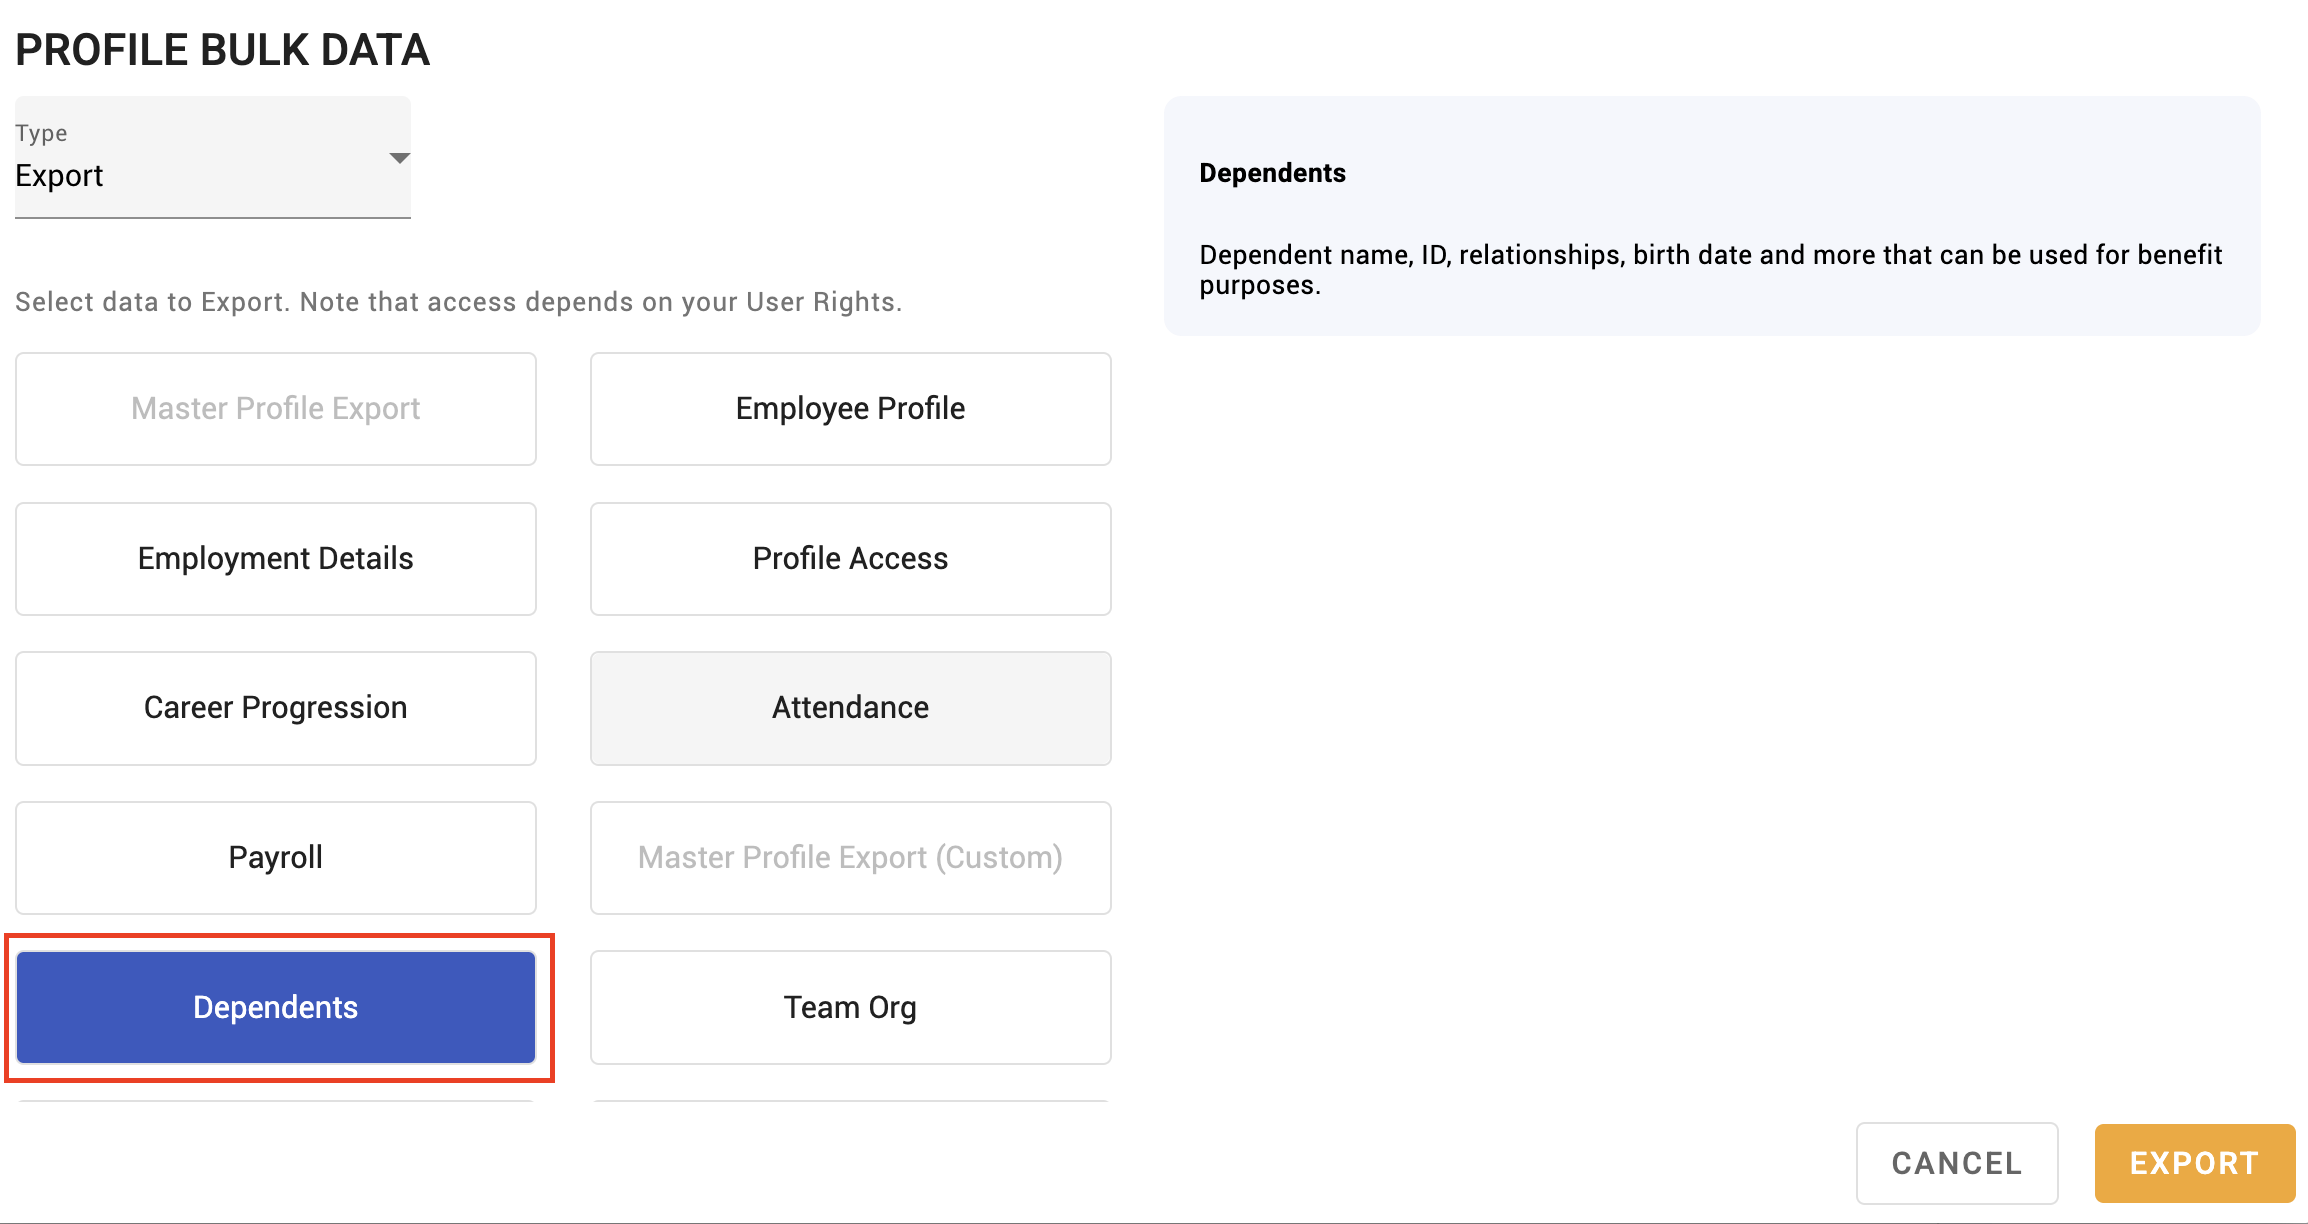
Task: Pick the Attendance data option
Action: pos(850,708)
